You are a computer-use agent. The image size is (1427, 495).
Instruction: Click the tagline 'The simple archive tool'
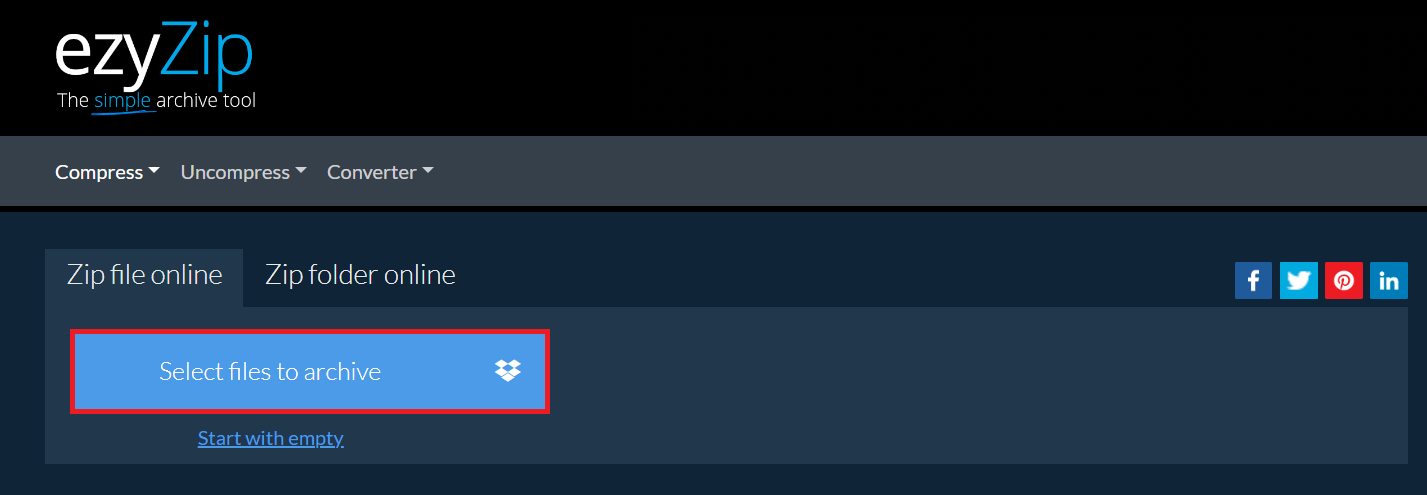coord(157,101)
